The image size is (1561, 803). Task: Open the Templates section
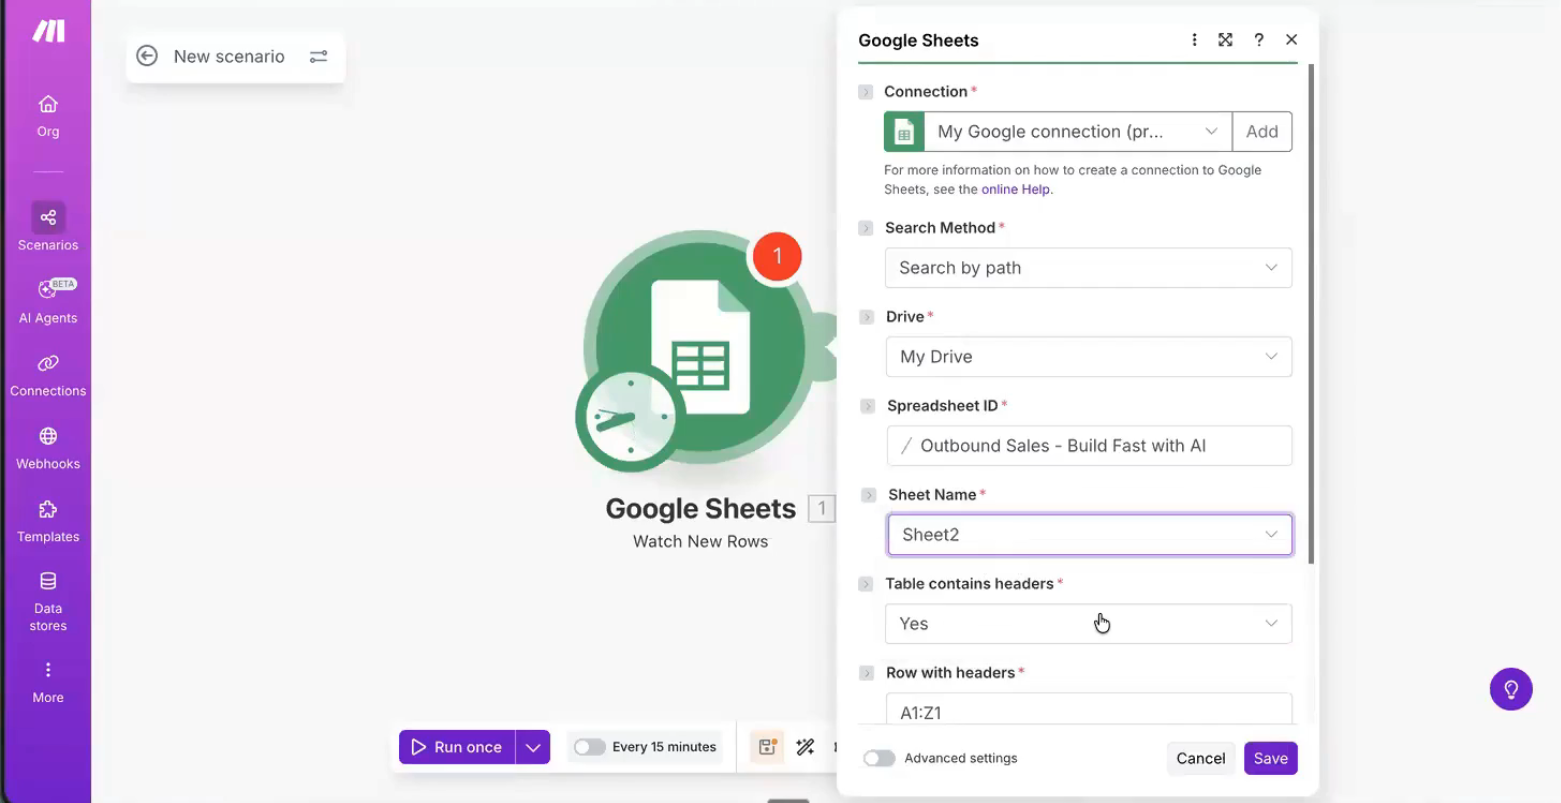click(x=48, y=510)
